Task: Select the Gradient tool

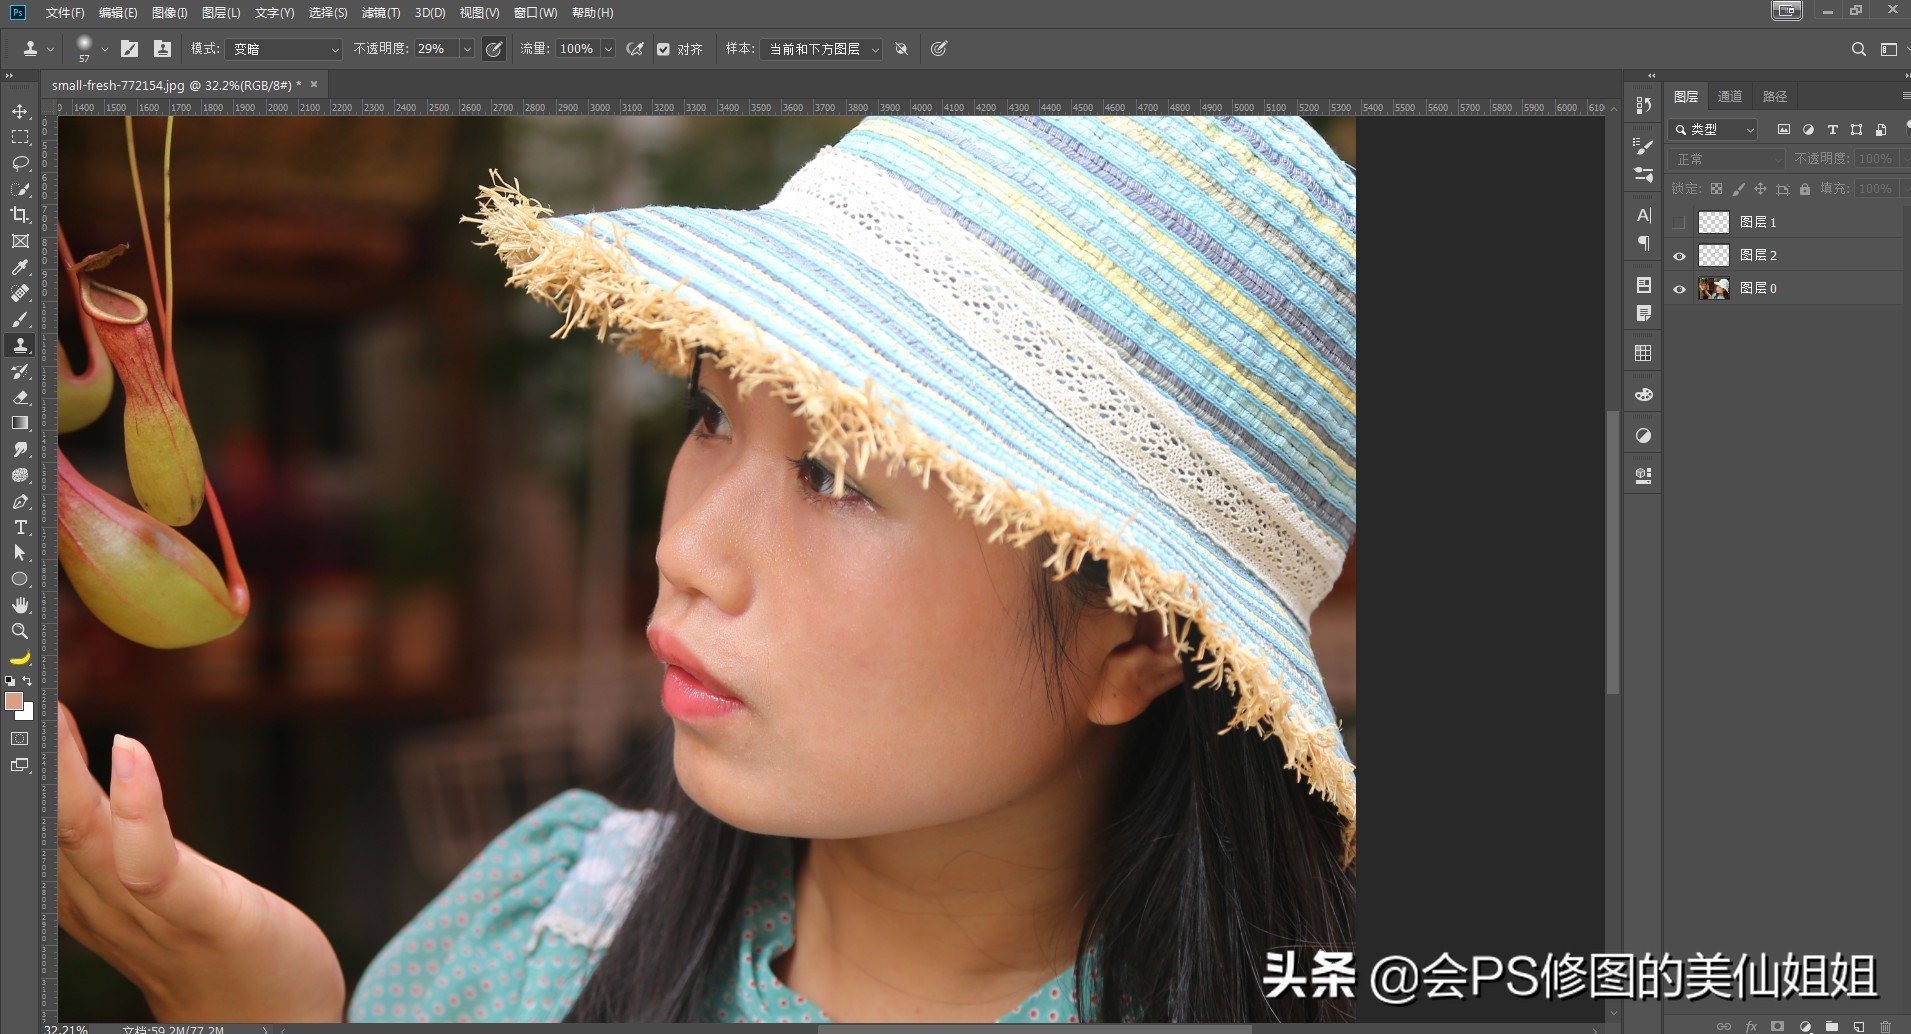Action: (x=20, y=422)
